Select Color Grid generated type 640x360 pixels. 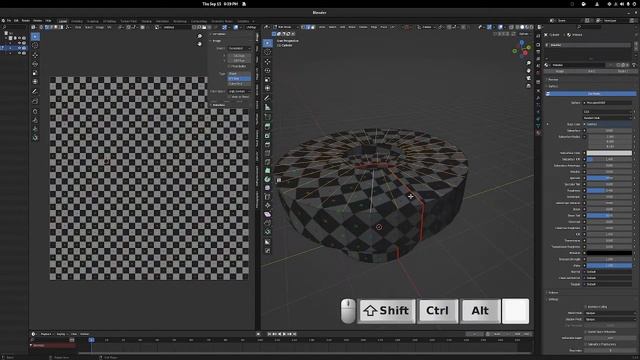click(239, 84)
